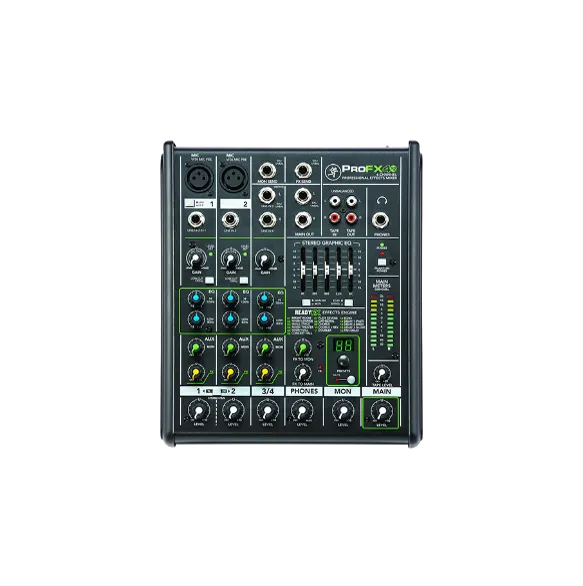Viewport: 583px width, 586px height.
Task: Click the white Tape In RCA jack
Action: [x=334, y=201]
